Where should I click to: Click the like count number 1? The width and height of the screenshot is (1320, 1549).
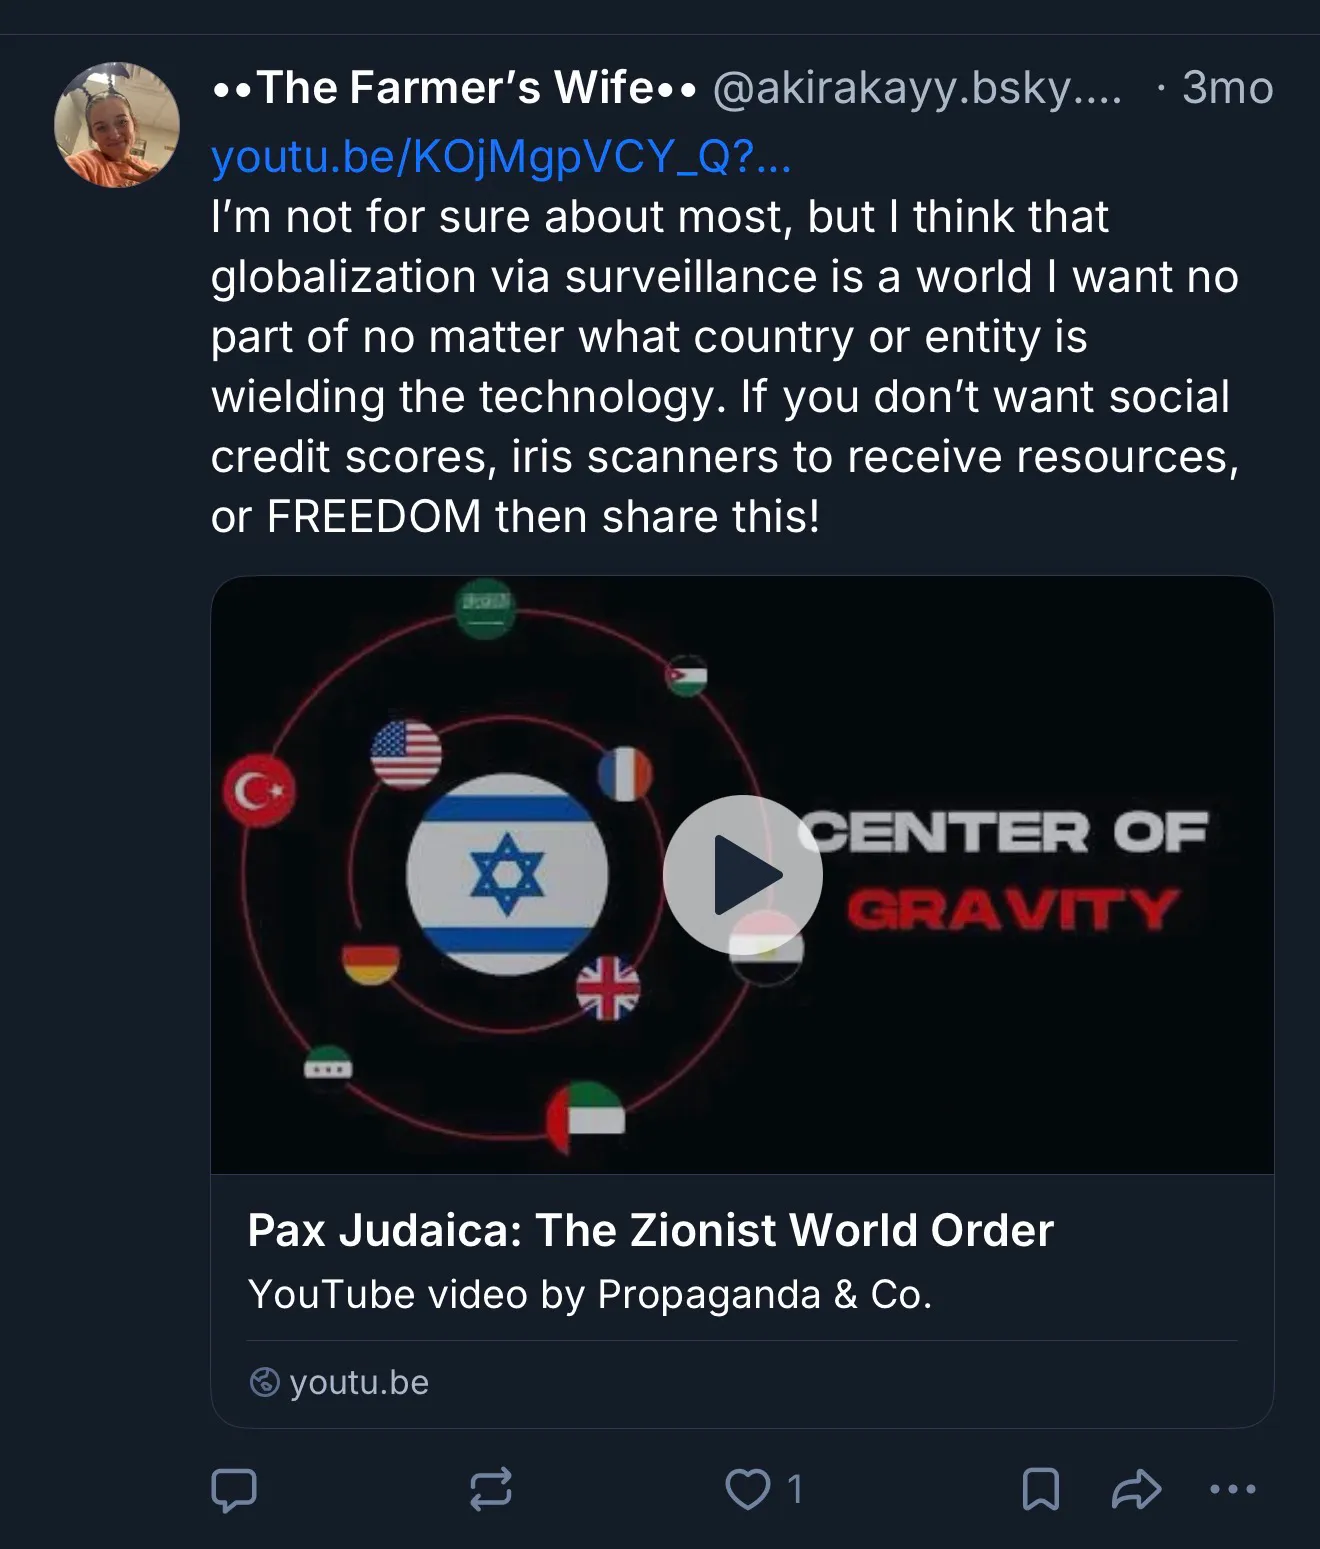pos(795,1489)
